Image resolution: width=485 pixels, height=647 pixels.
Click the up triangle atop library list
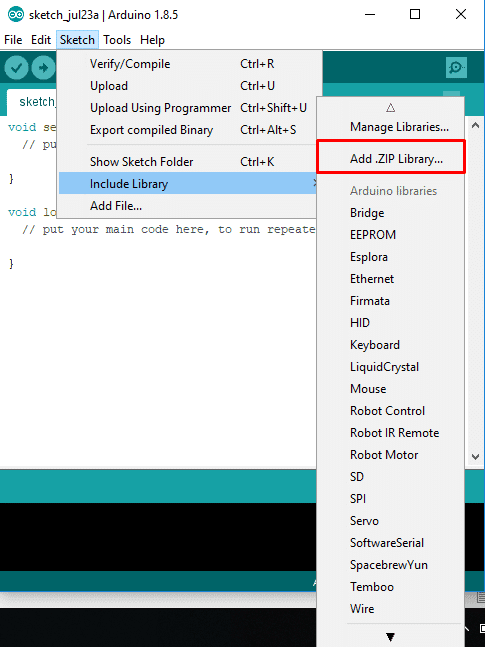tap(390, 108)
